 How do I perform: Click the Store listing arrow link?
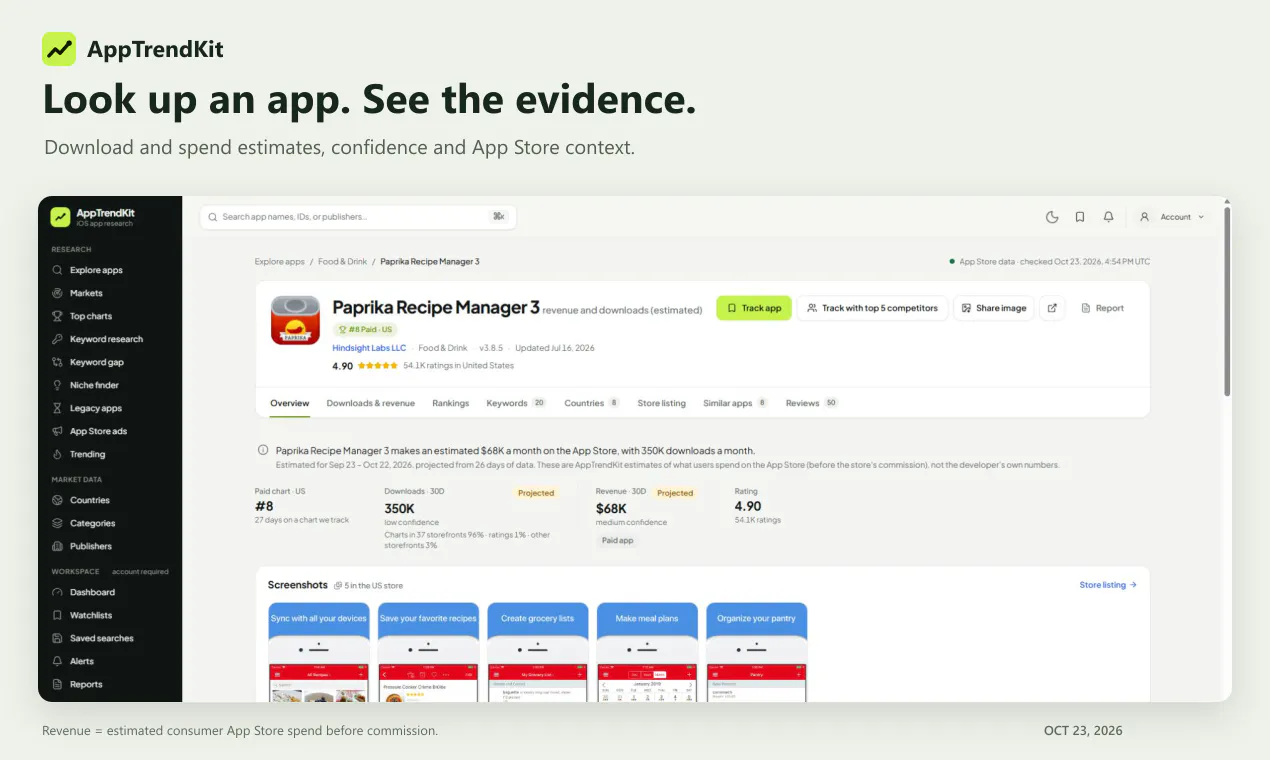1108,585
